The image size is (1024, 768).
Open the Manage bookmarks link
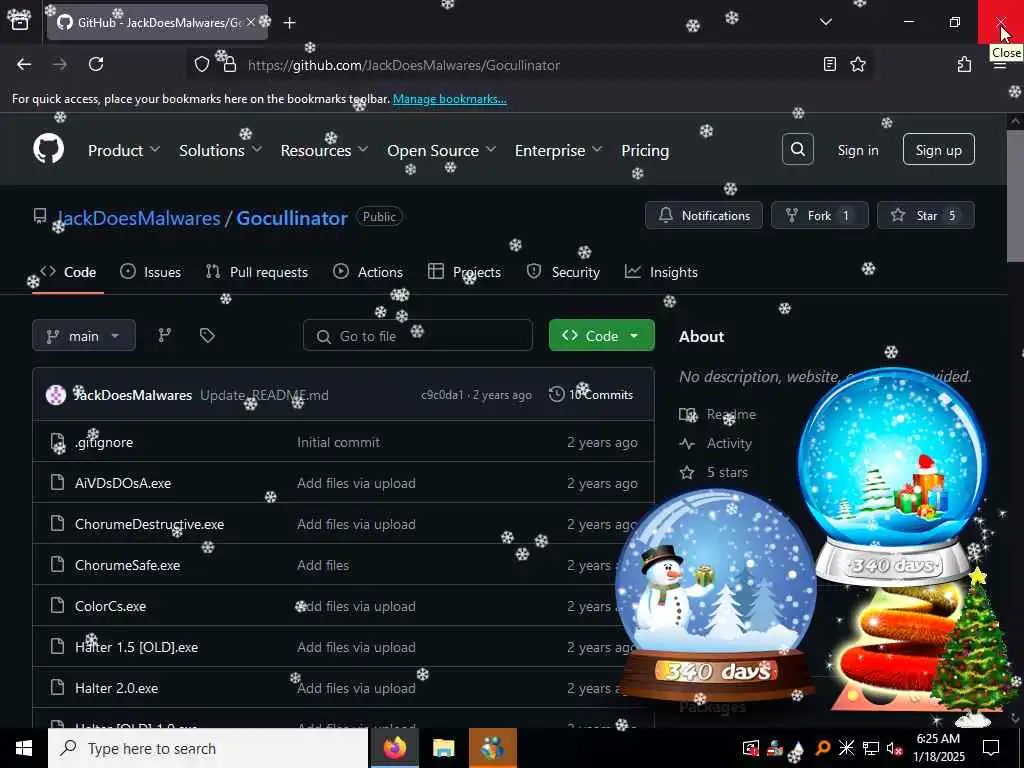click(449, 99)
